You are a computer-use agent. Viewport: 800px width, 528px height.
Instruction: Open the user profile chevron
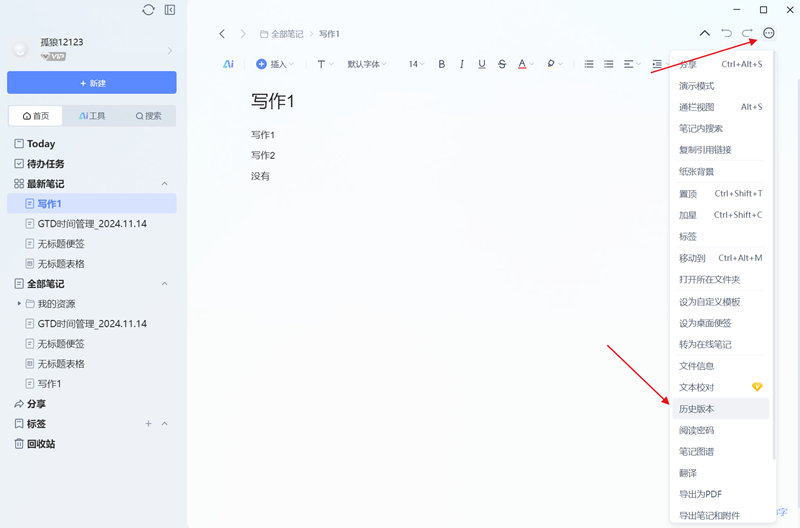click(170, 51)
